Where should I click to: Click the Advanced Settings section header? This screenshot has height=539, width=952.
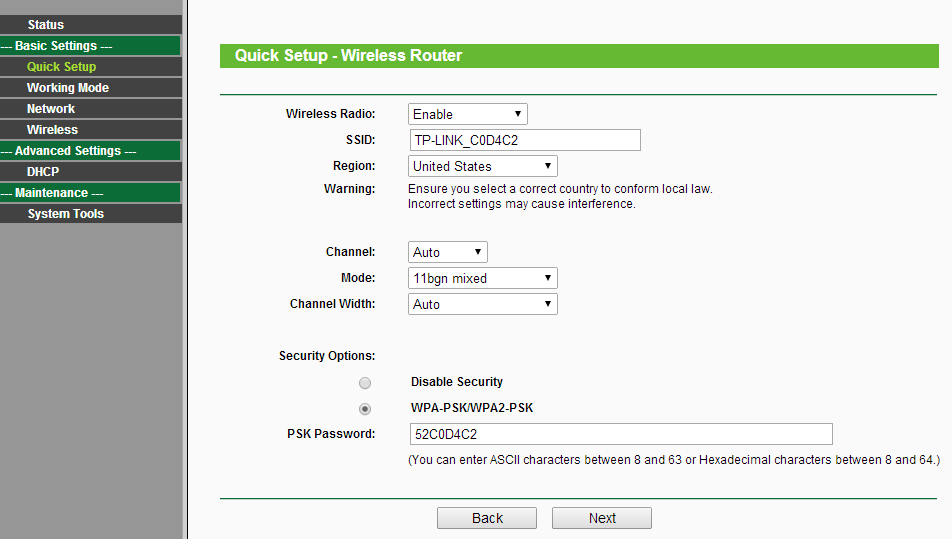(90, 151)
